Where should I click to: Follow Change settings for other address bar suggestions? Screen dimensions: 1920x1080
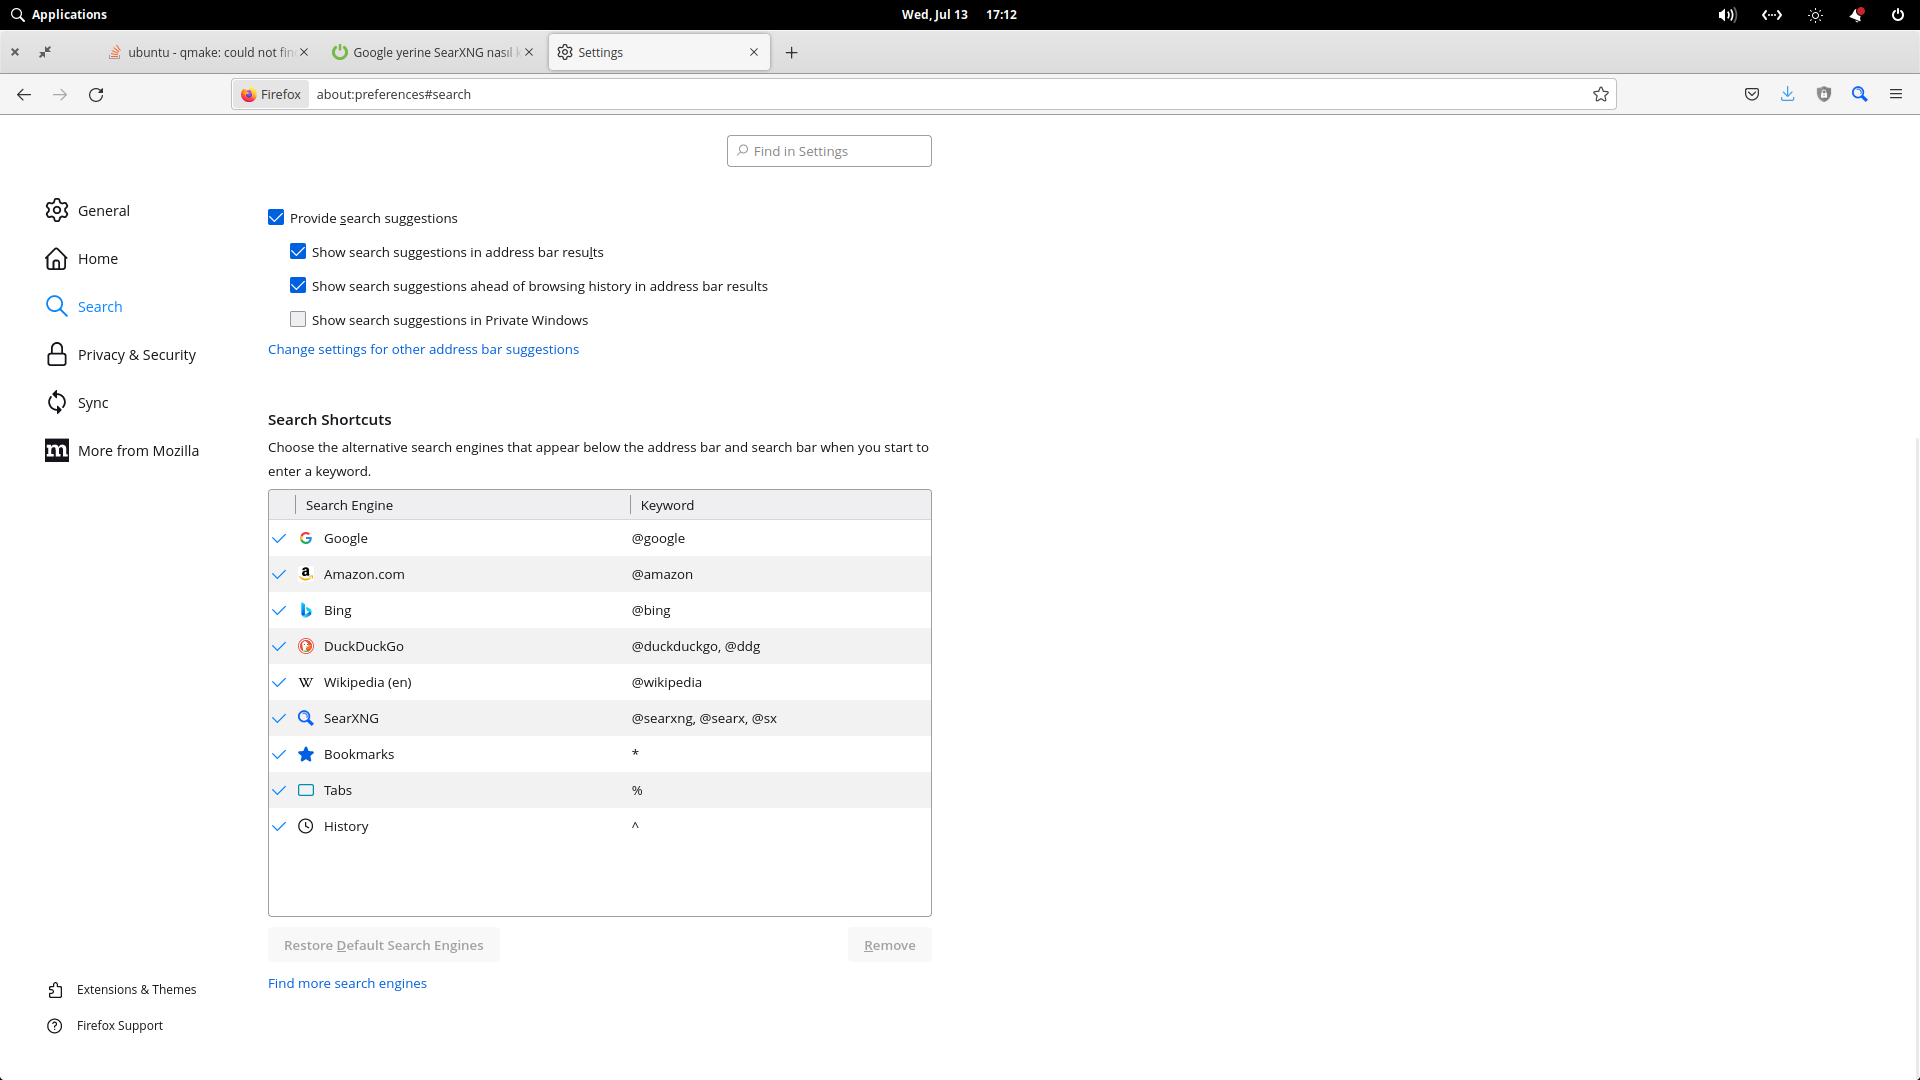tap(423, 349)
